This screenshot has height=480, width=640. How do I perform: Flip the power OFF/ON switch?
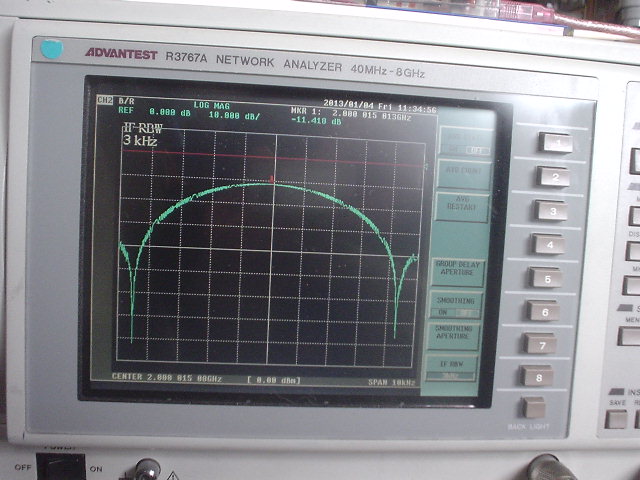(60, 467)
